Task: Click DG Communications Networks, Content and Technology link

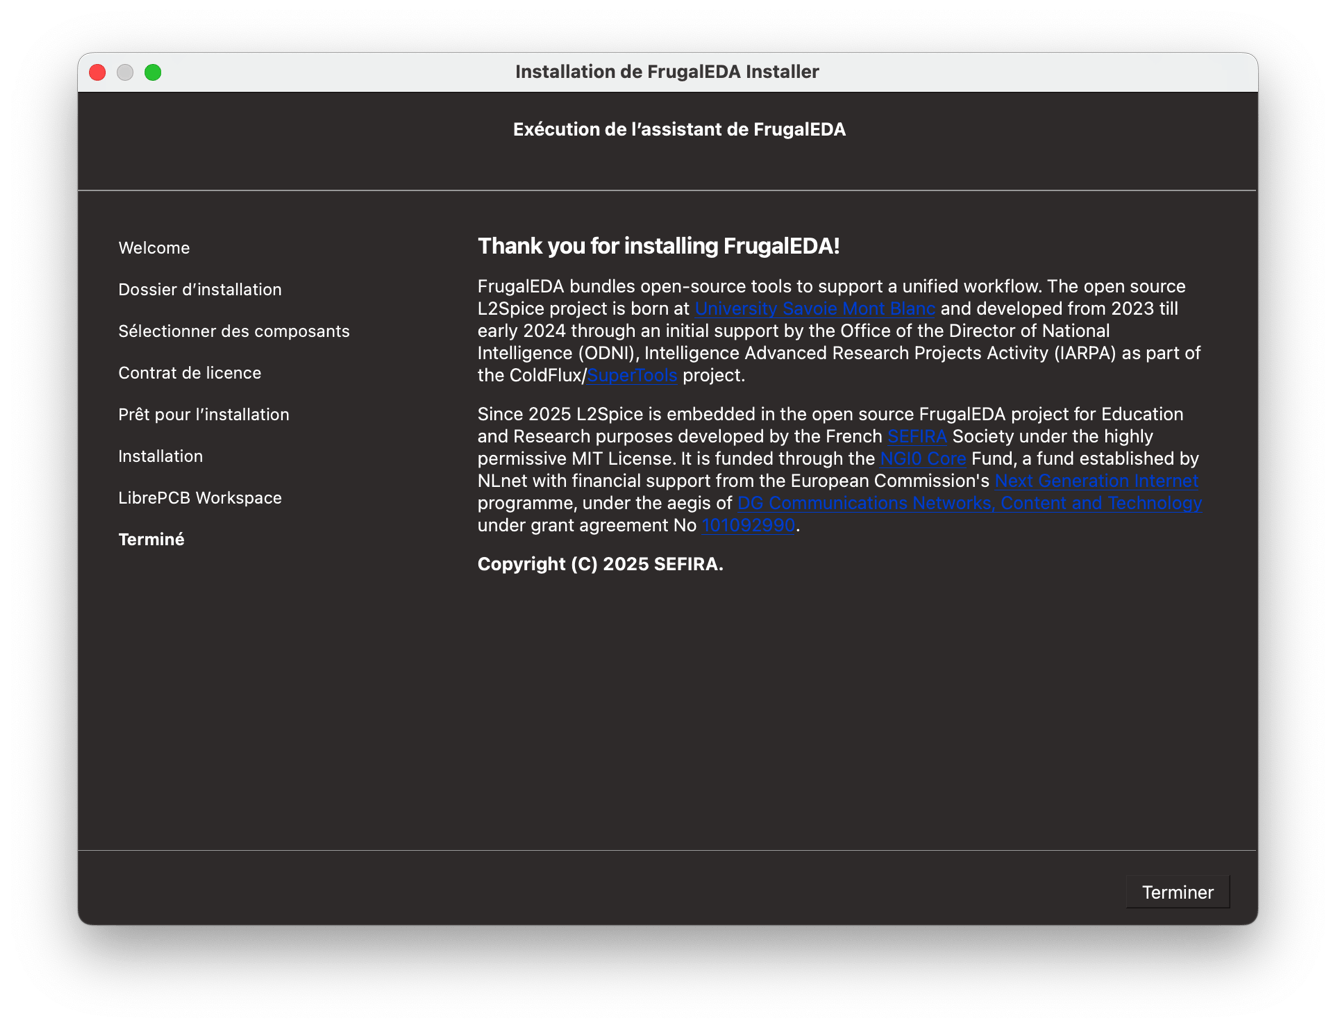Action: pos(968,503)
